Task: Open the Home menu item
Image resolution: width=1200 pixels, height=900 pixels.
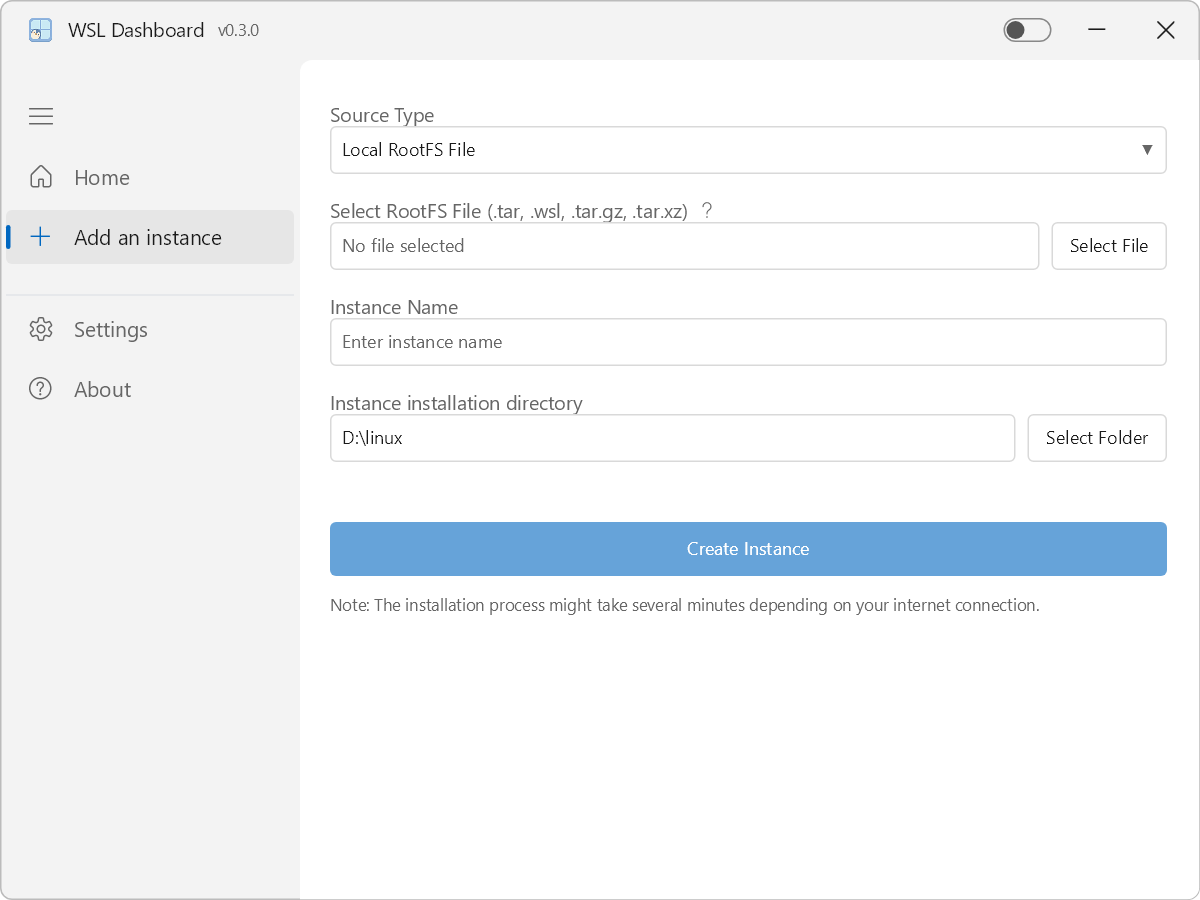Action: (x=102, y=177)
